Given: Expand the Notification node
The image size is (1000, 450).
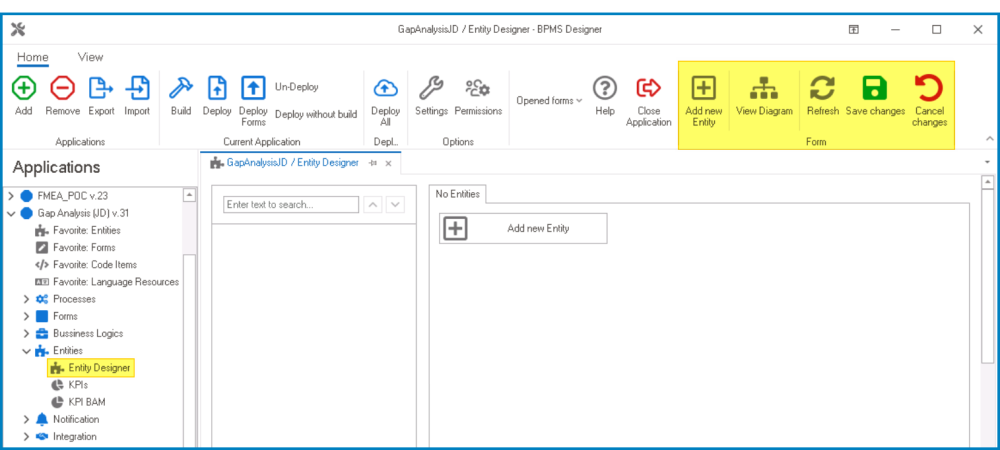Looking at the screenshot, I should point(26,419).
